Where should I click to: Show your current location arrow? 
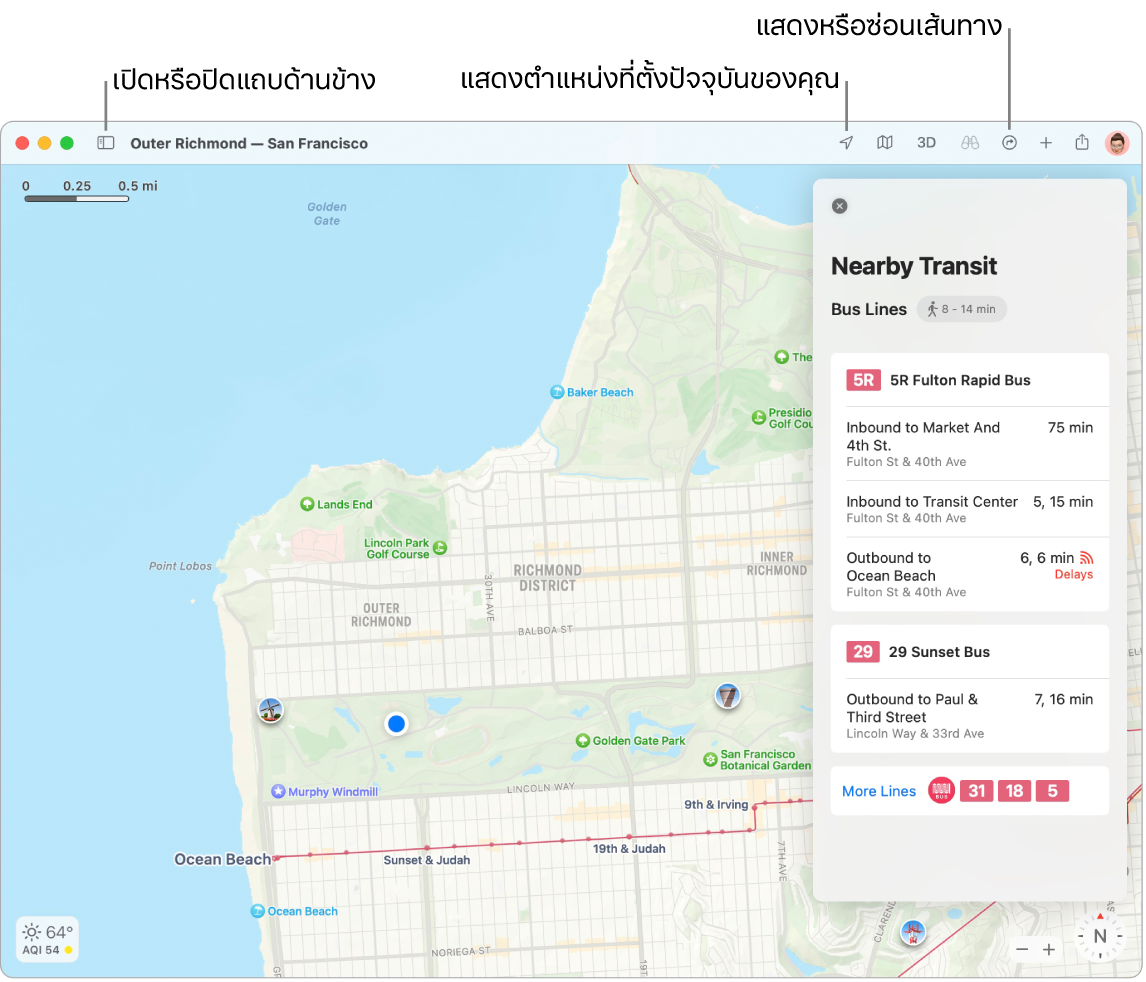pos(846,142)
